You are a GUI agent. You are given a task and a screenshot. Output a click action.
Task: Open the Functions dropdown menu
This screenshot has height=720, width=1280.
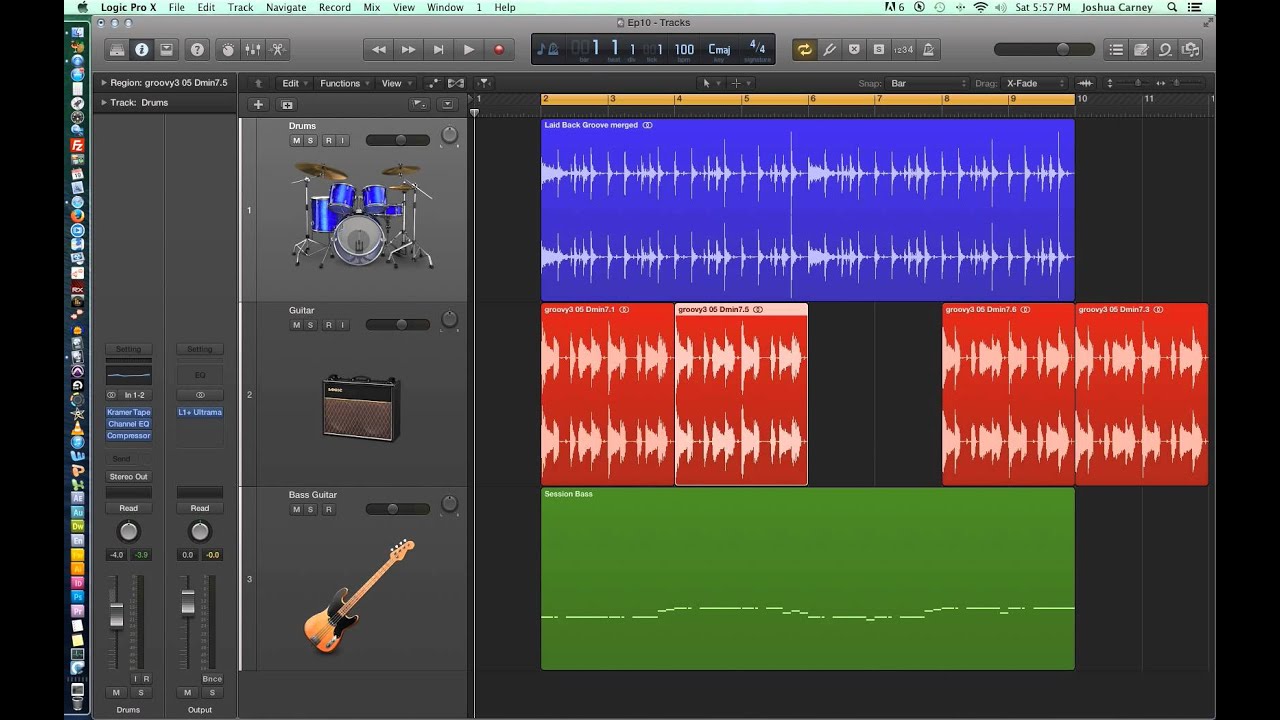344,83
